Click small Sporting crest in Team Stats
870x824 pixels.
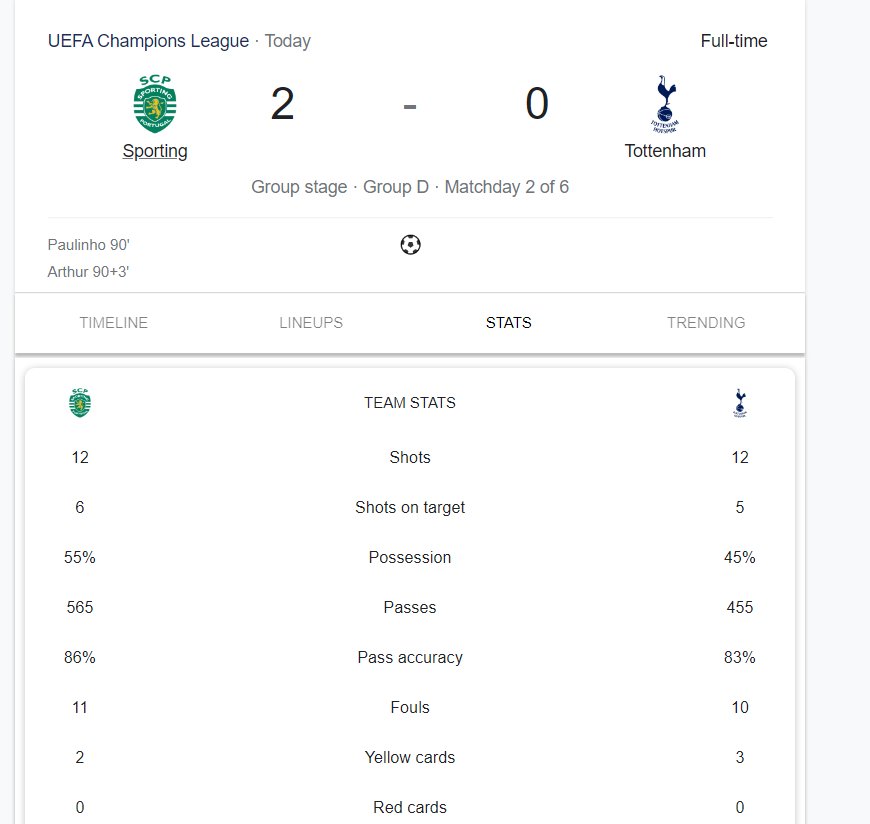pos(80,402)
